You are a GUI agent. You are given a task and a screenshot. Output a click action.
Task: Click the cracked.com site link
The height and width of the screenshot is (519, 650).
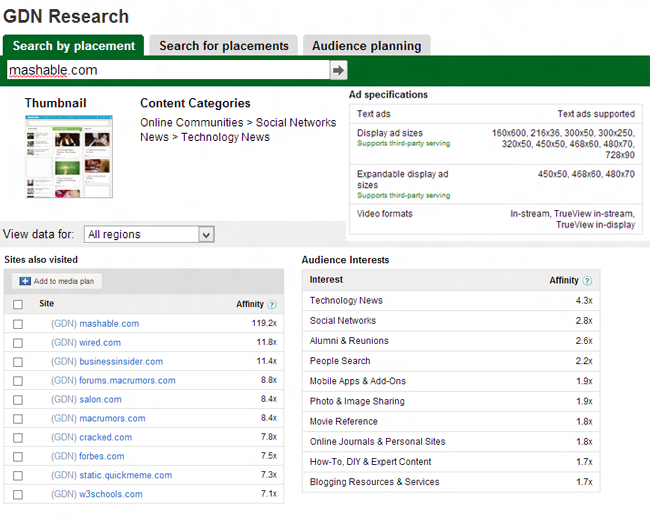(106, 438)
